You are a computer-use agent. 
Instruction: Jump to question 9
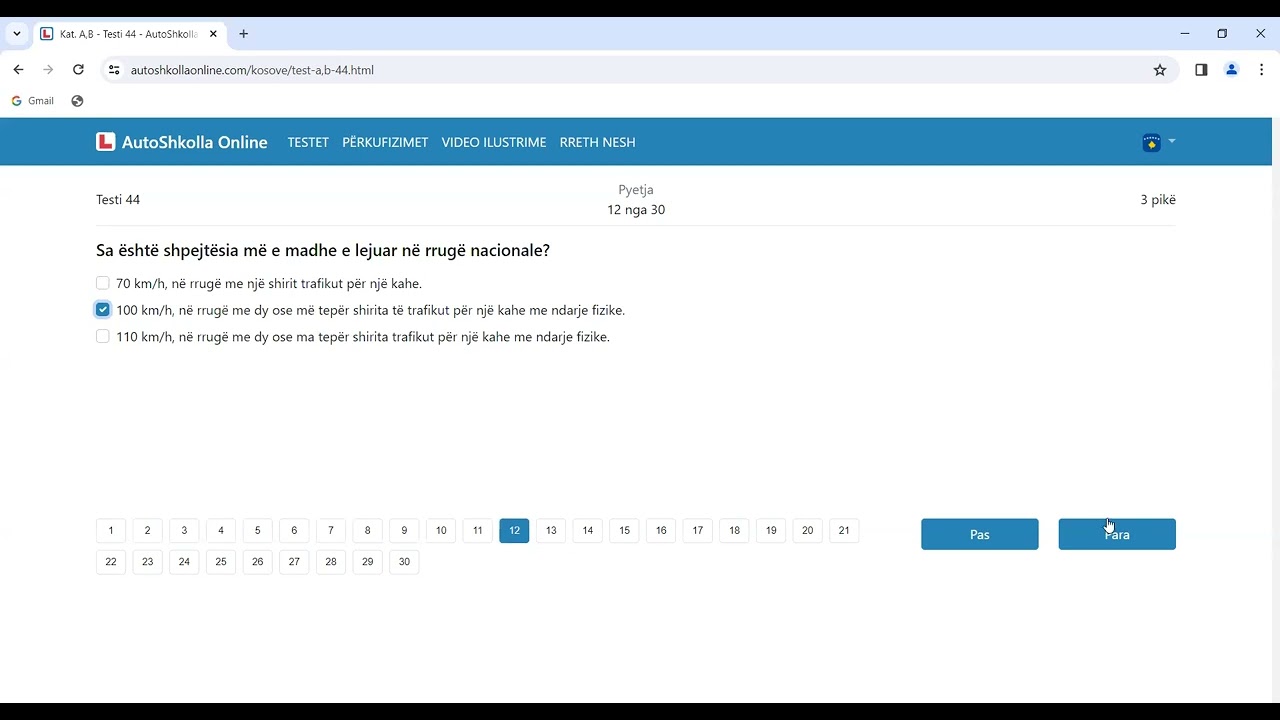[404, 530]
